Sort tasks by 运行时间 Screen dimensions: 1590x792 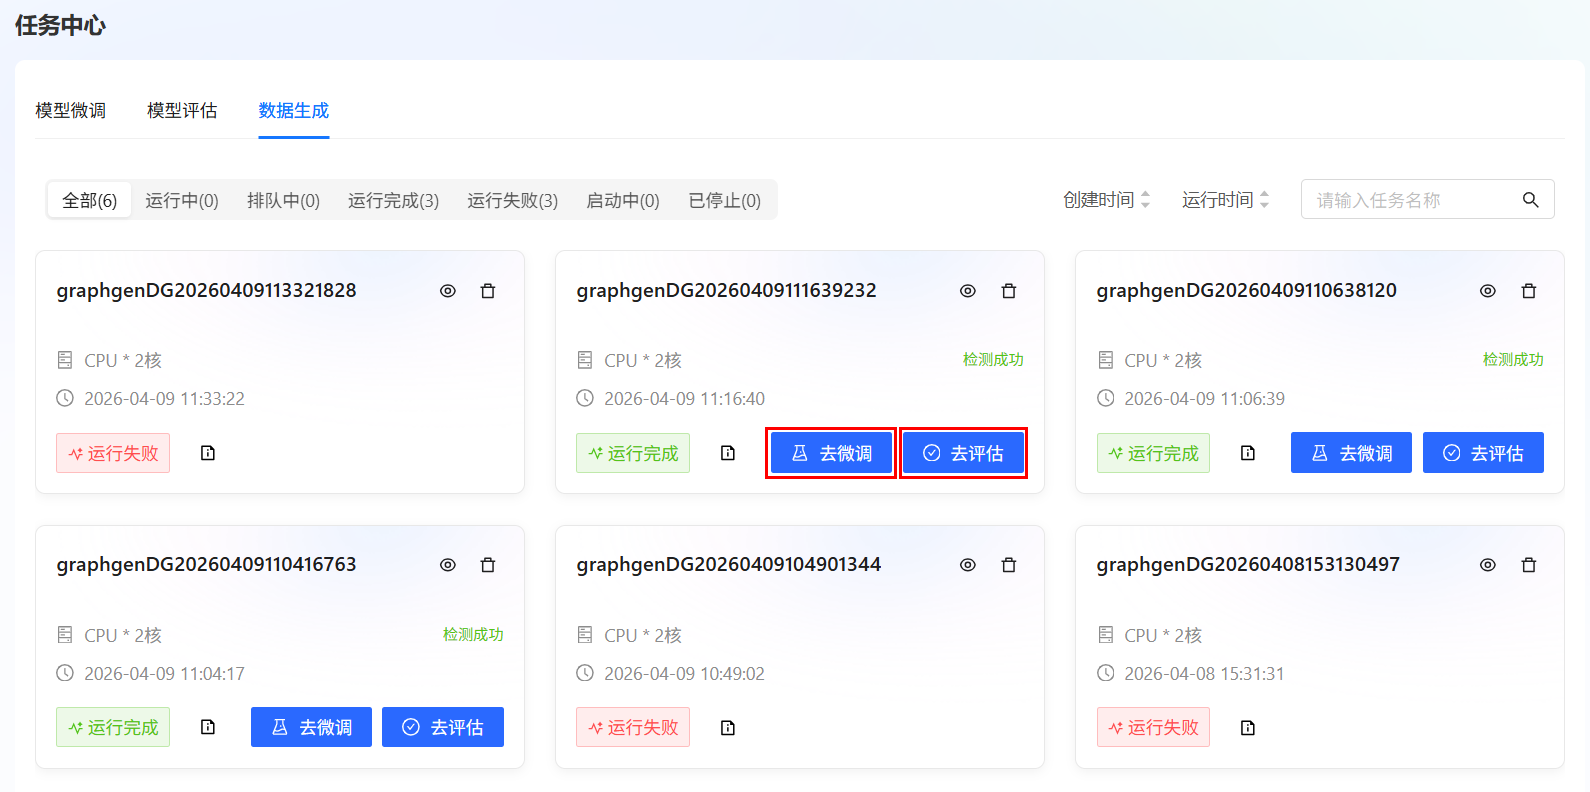(1225, 200)
